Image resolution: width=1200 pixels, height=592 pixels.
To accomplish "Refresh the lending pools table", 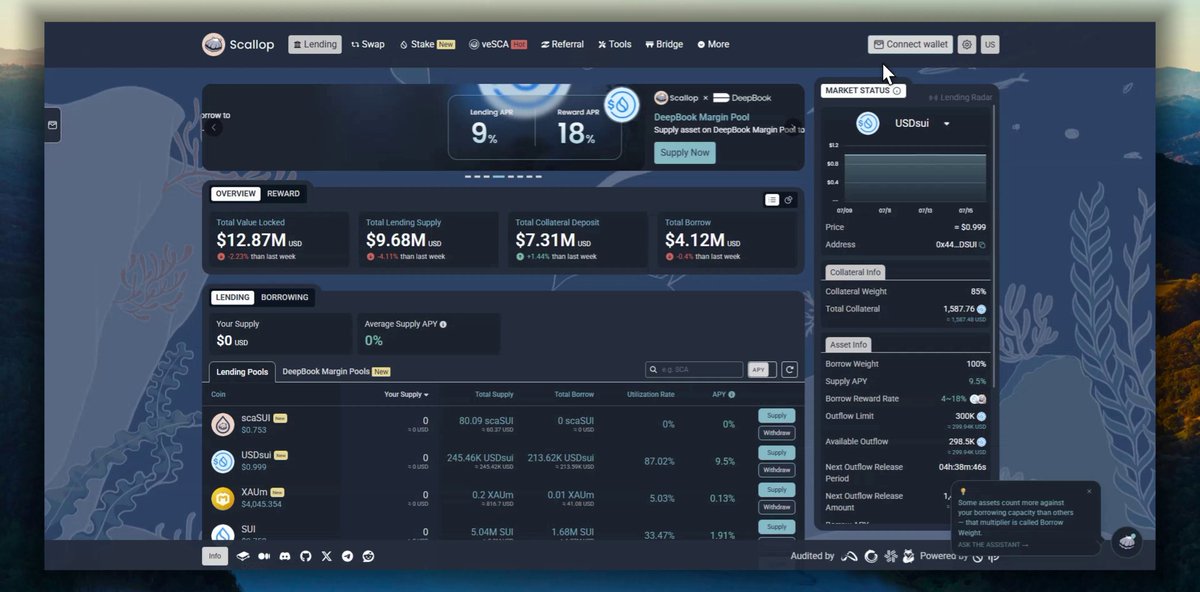I will pyautogui.click(x=789, y=370).
